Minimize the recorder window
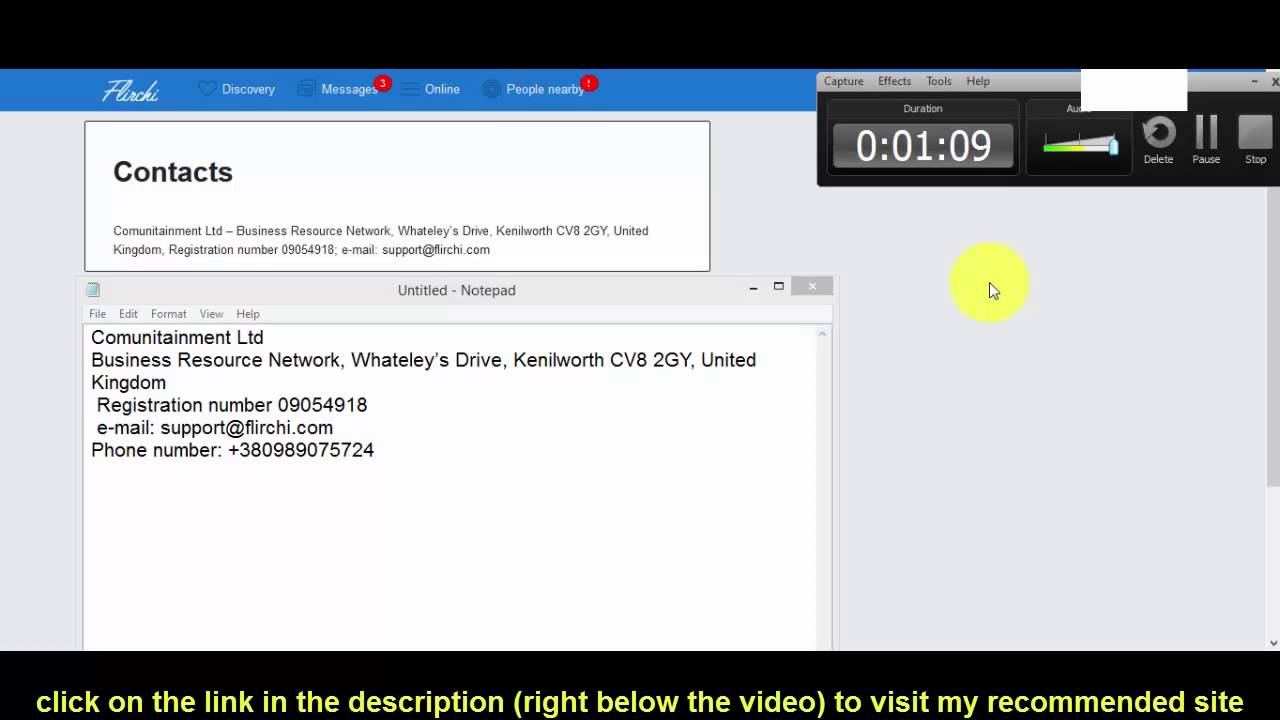 tap(1255, 81)
